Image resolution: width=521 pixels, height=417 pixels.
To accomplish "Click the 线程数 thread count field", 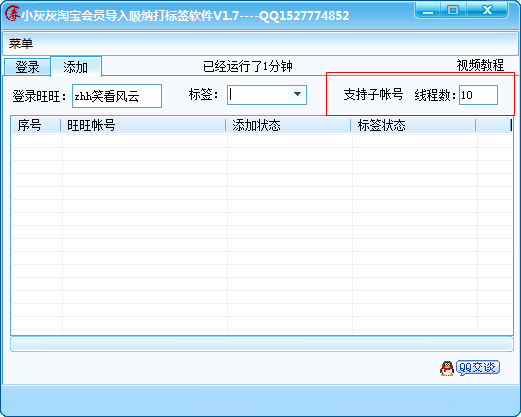I will point(478,95).
